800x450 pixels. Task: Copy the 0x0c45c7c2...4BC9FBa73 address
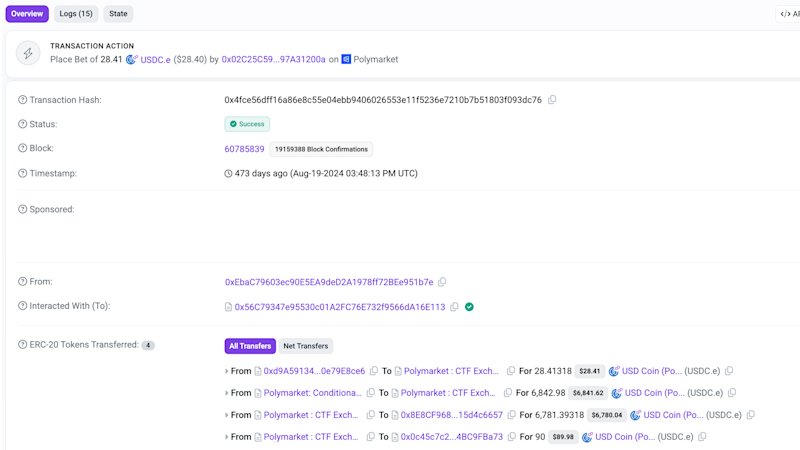pos(512,437)
